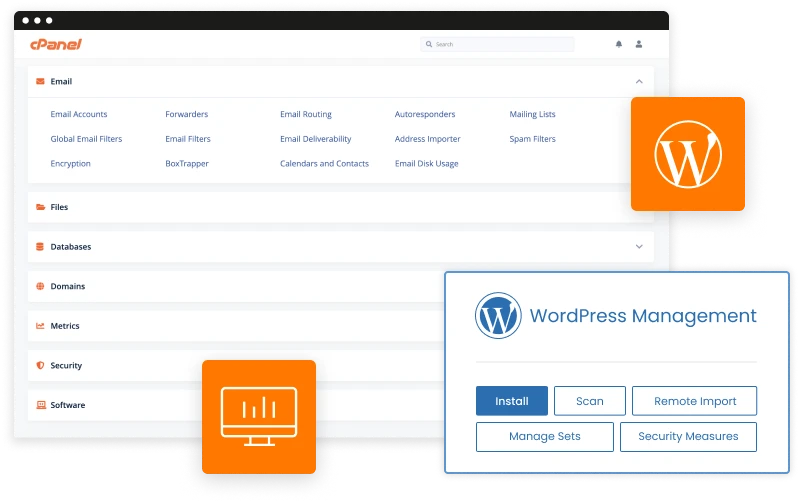The image size is (799, 501).
Task: Click the Metrics chart icon
Action: (40, 326)
